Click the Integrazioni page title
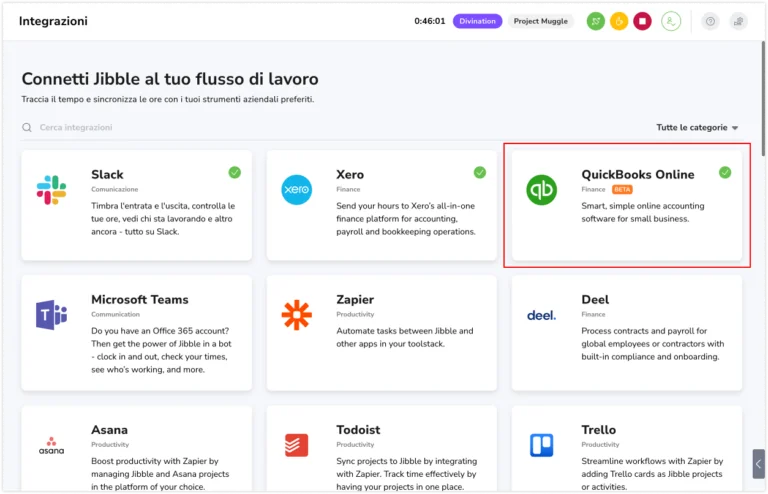Screen dimensions: 768x494 53,21
